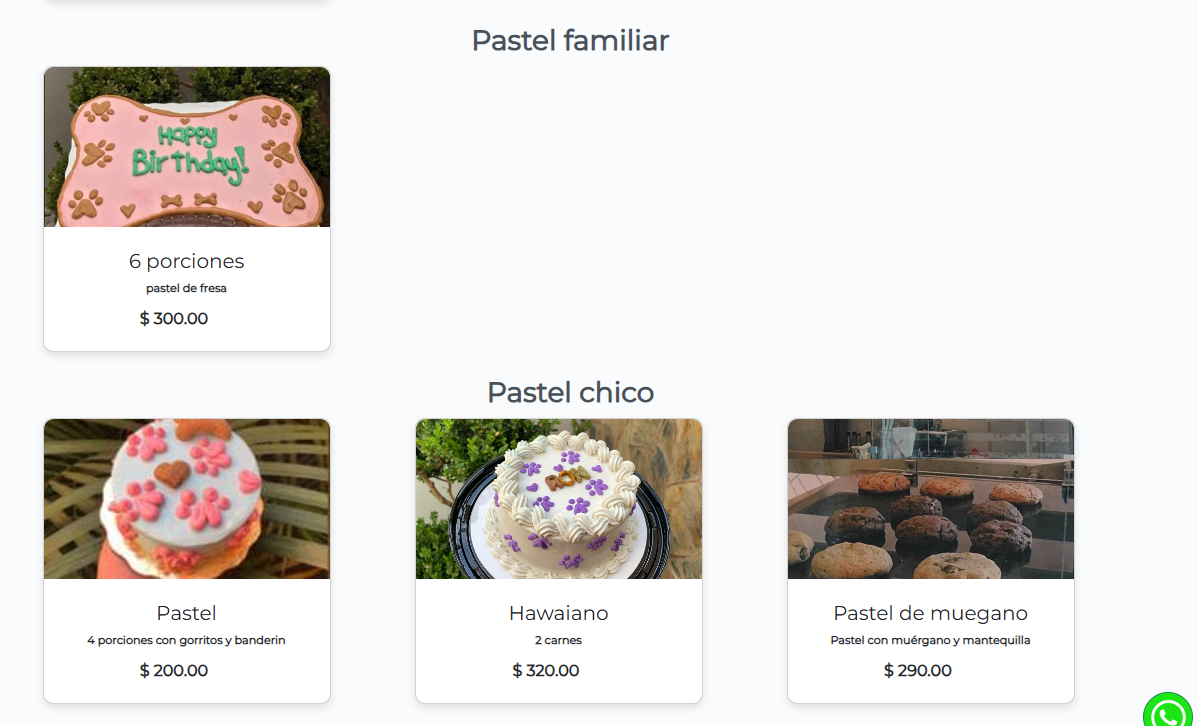Click the "6 porciones" product title
The height and width of the screenshot is (726, 1198).
tap(187, 261)
